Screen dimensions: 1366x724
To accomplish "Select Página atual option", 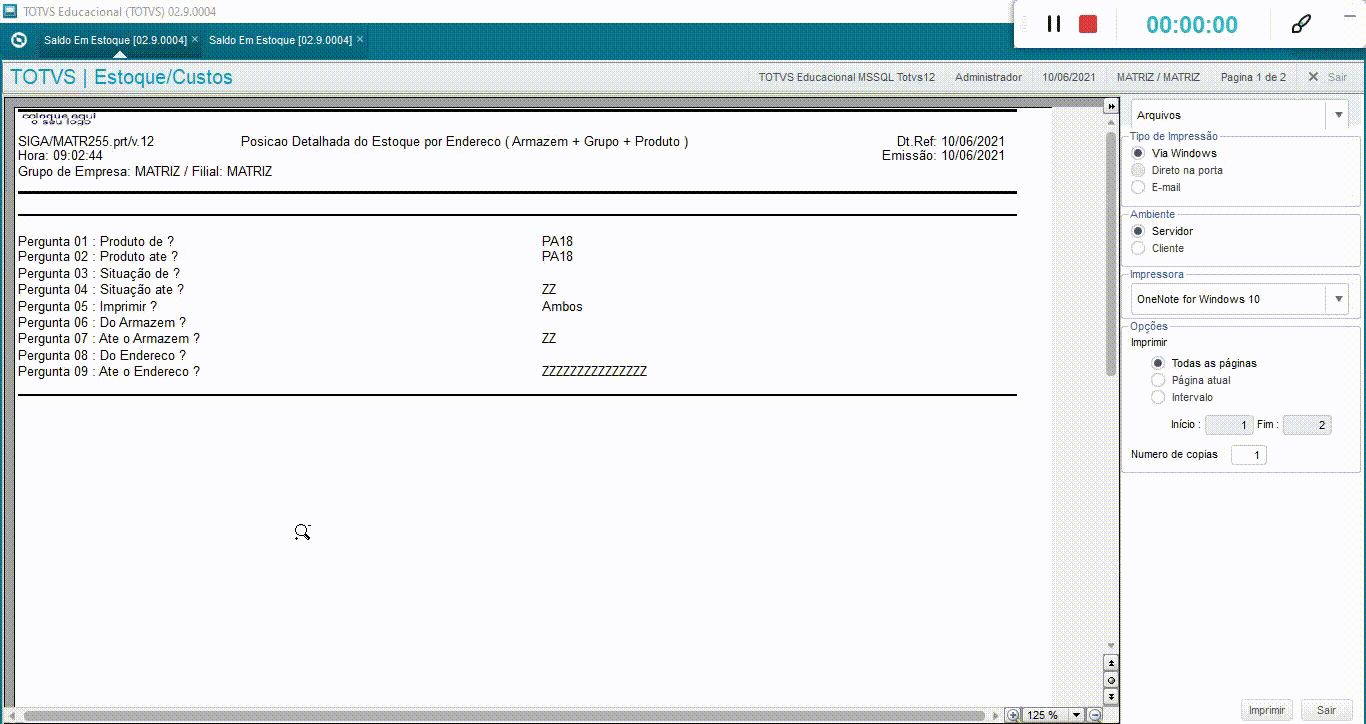I will (1159, 380).
